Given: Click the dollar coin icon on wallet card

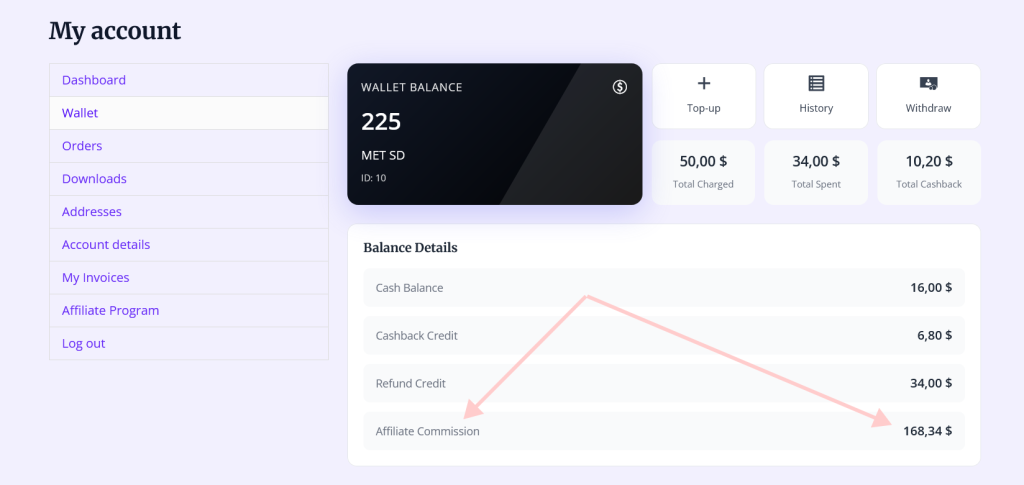Looking at the screenshot, I should point(620,87).
